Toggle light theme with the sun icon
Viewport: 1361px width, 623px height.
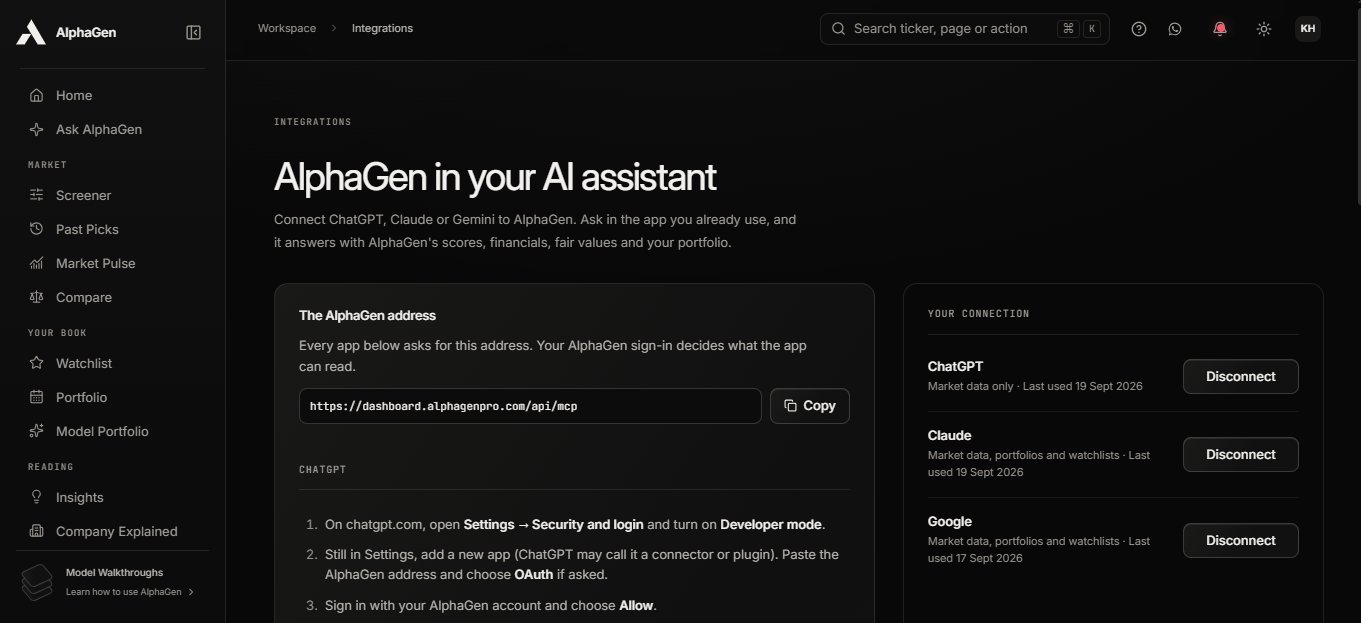click(1264, 29)
